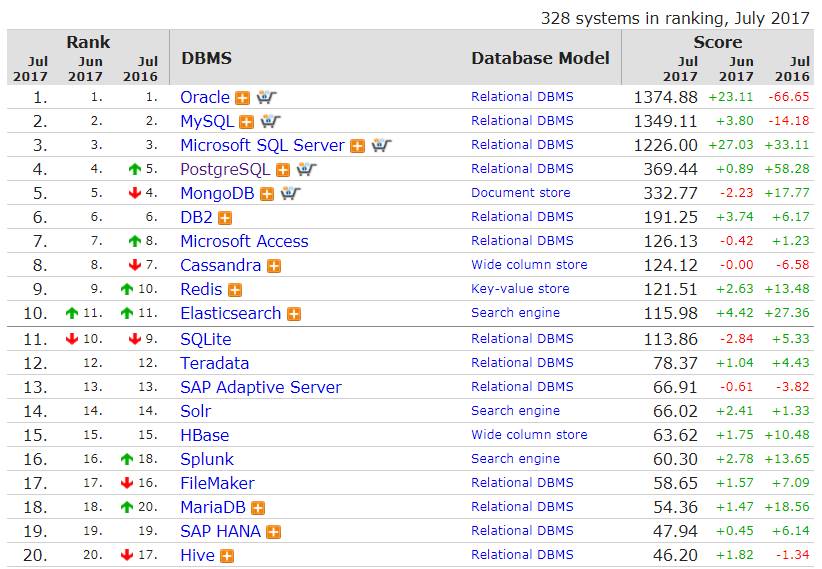Click the shopping cart icon next to Oracle
The height and width of the screenshot is (569, 822).
(x=266, y=98)
